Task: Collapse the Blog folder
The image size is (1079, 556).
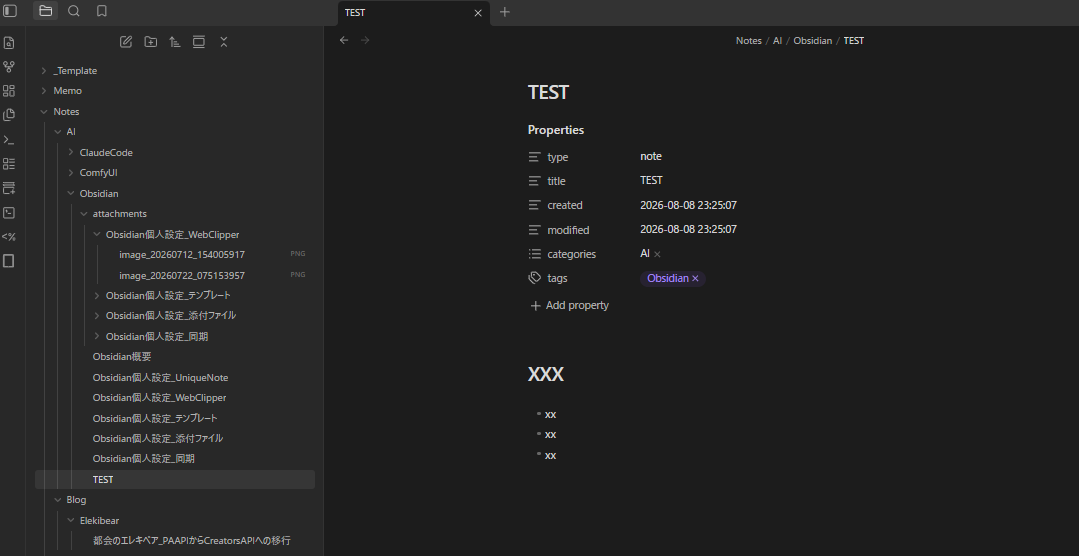Action: [x=58, y=500]
